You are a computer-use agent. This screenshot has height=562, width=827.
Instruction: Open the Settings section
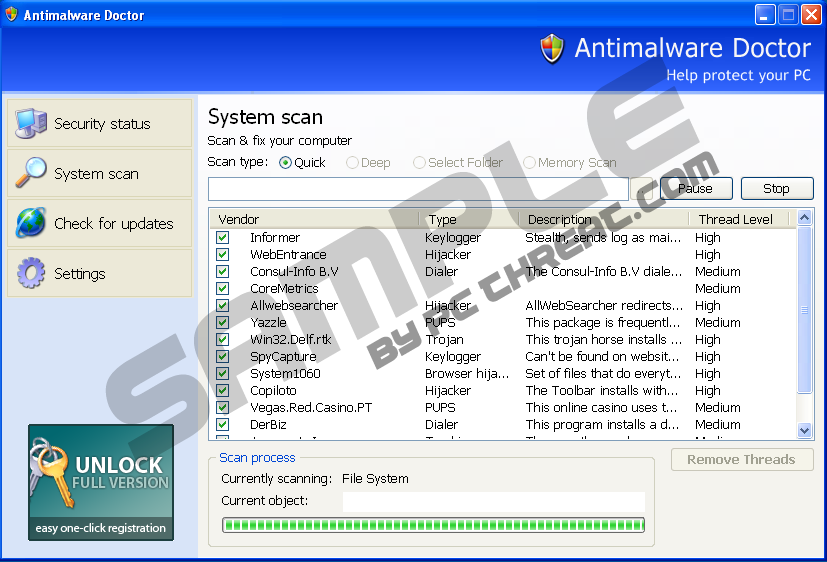100,273
